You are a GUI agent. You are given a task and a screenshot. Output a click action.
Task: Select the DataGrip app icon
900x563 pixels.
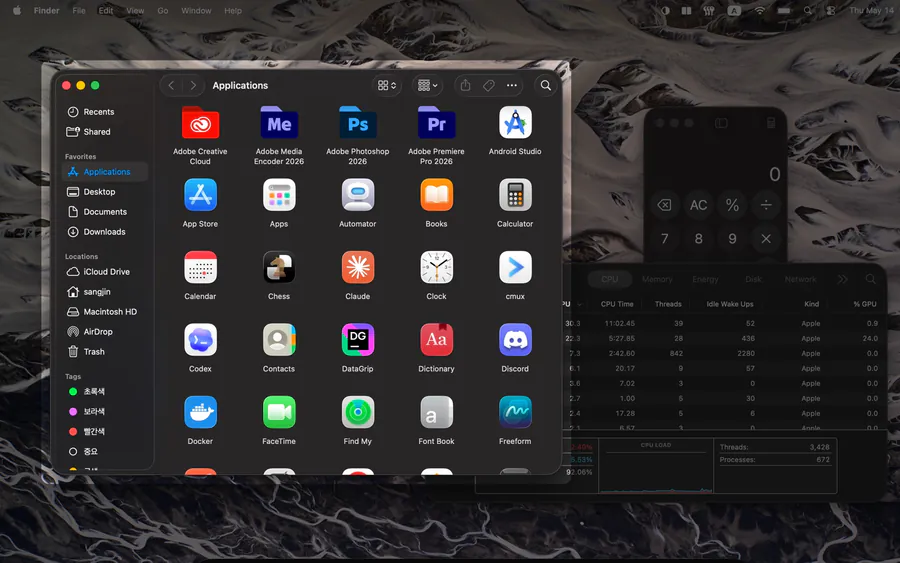[x=358, y=340]
